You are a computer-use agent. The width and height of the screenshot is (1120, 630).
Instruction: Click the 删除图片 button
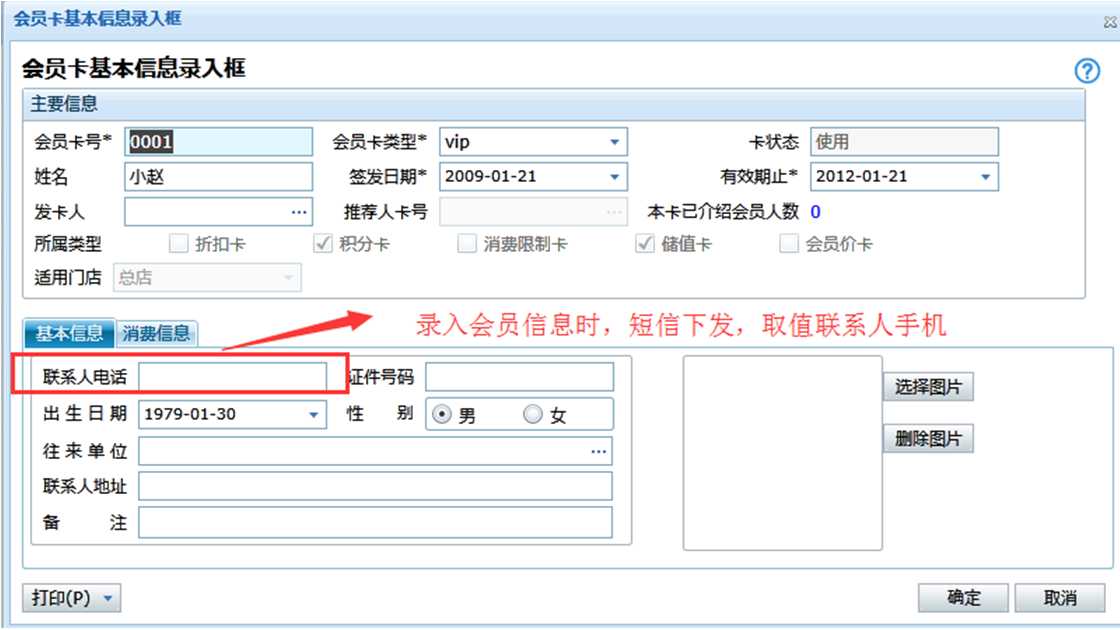point(928,439)
